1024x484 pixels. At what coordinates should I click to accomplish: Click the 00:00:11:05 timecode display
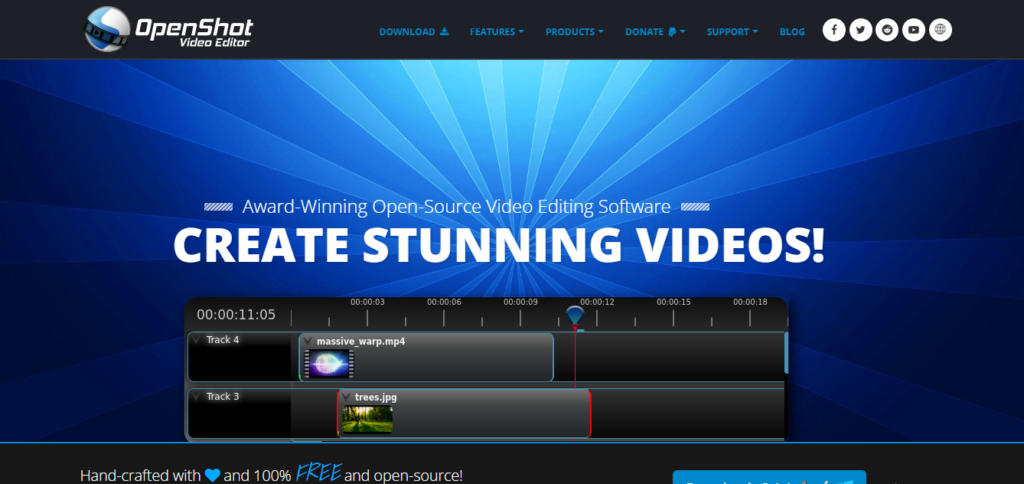tap(236, 315)
